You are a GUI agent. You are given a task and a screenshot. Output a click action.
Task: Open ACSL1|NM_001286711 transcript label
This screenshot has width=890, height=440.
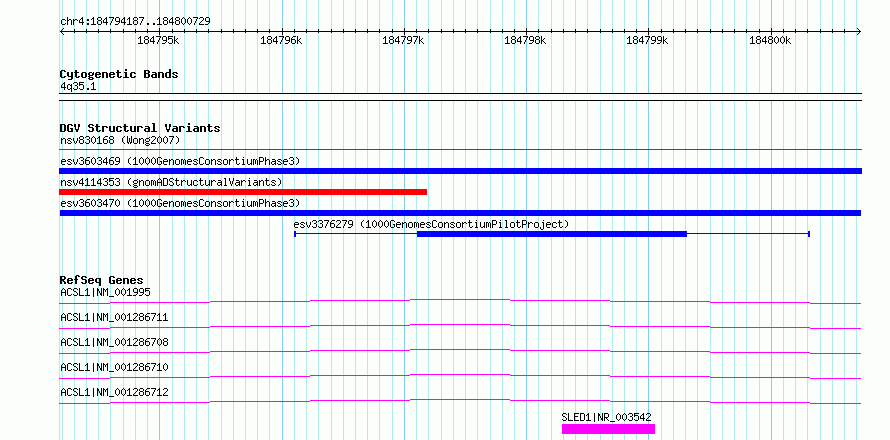(114, 317)
